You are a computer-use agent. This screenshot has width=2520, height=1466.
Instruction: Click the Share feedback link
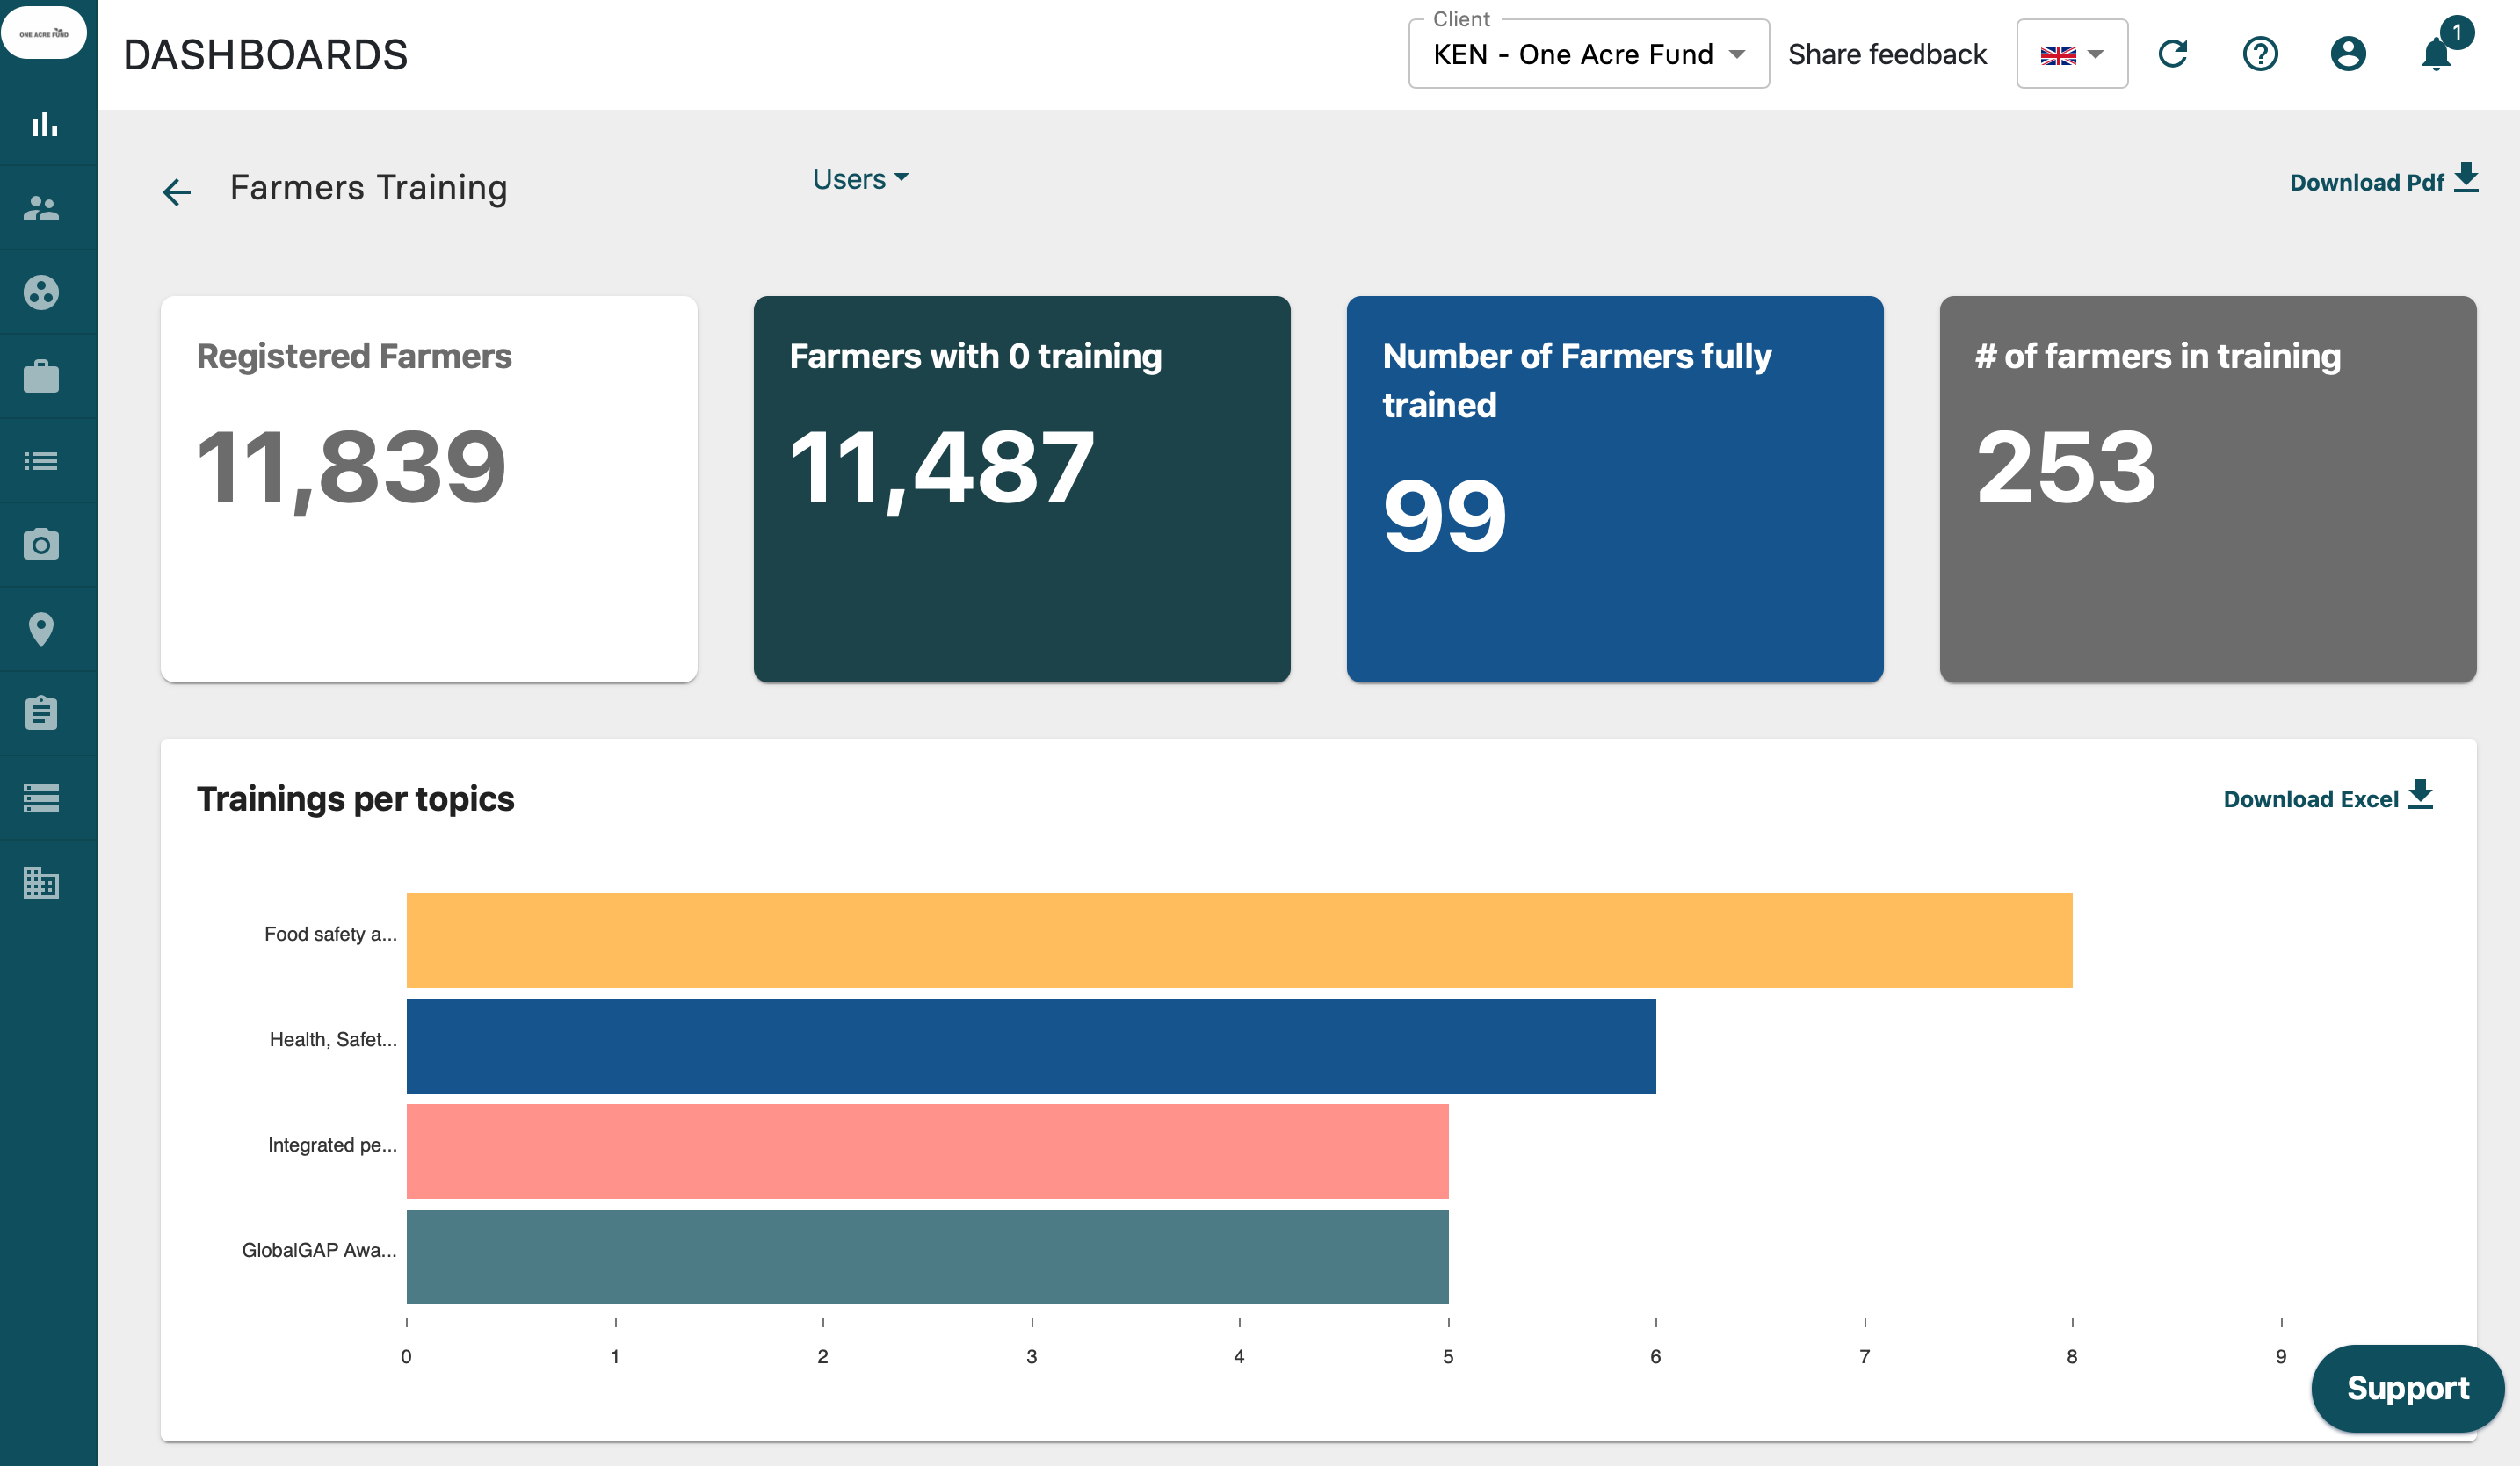[1886, 54]
